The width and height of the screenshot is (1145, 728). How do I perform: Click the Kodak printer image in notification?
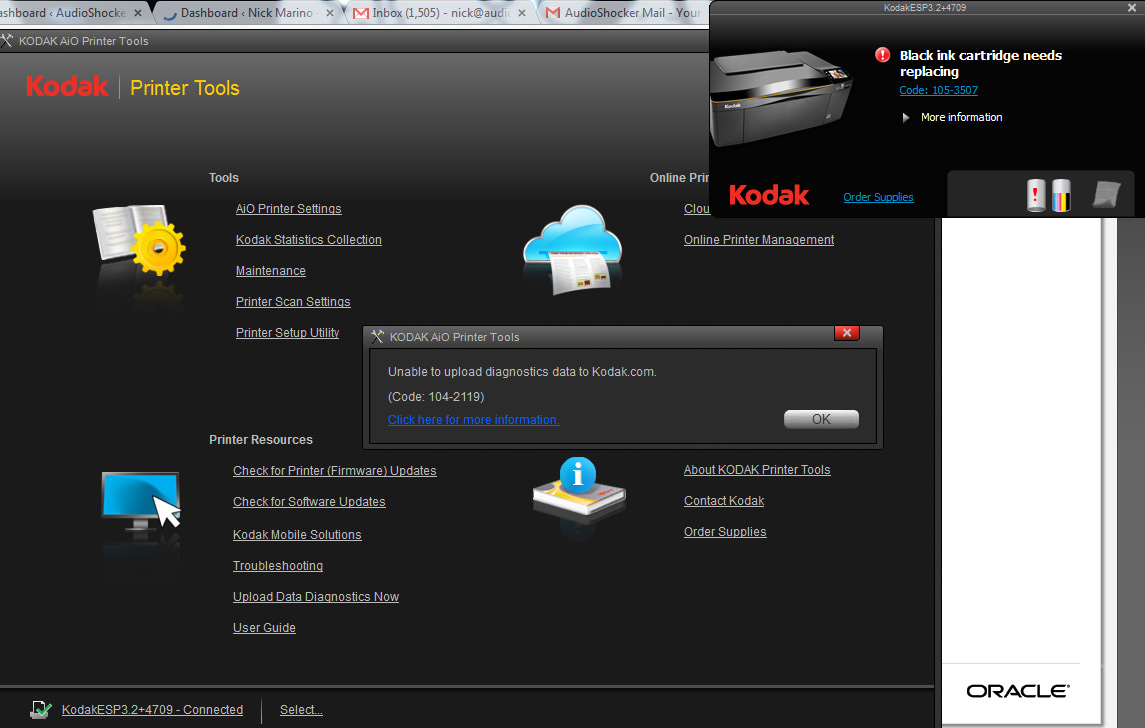click(781, 97)
